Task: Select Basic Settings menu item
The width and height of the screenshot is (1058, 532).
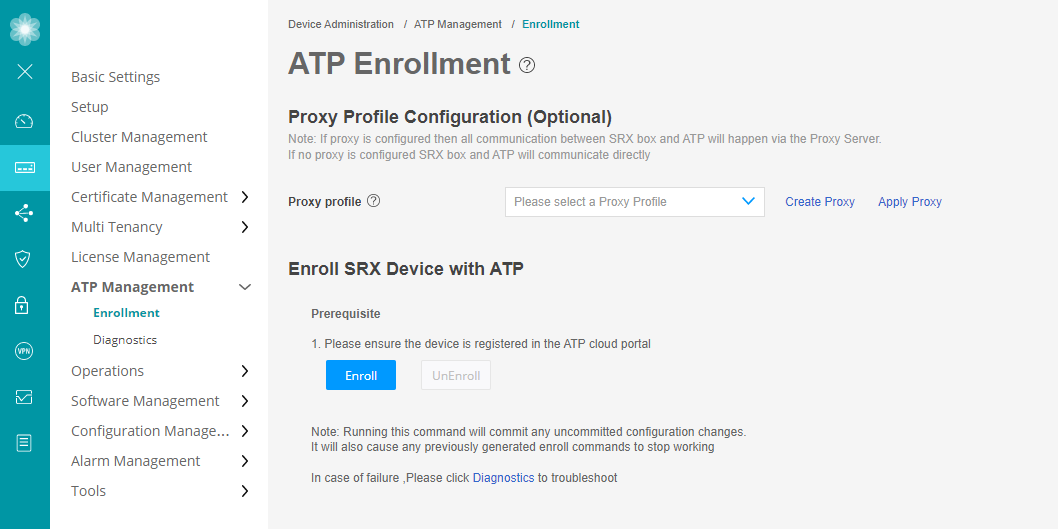Action: pos(115,77)
